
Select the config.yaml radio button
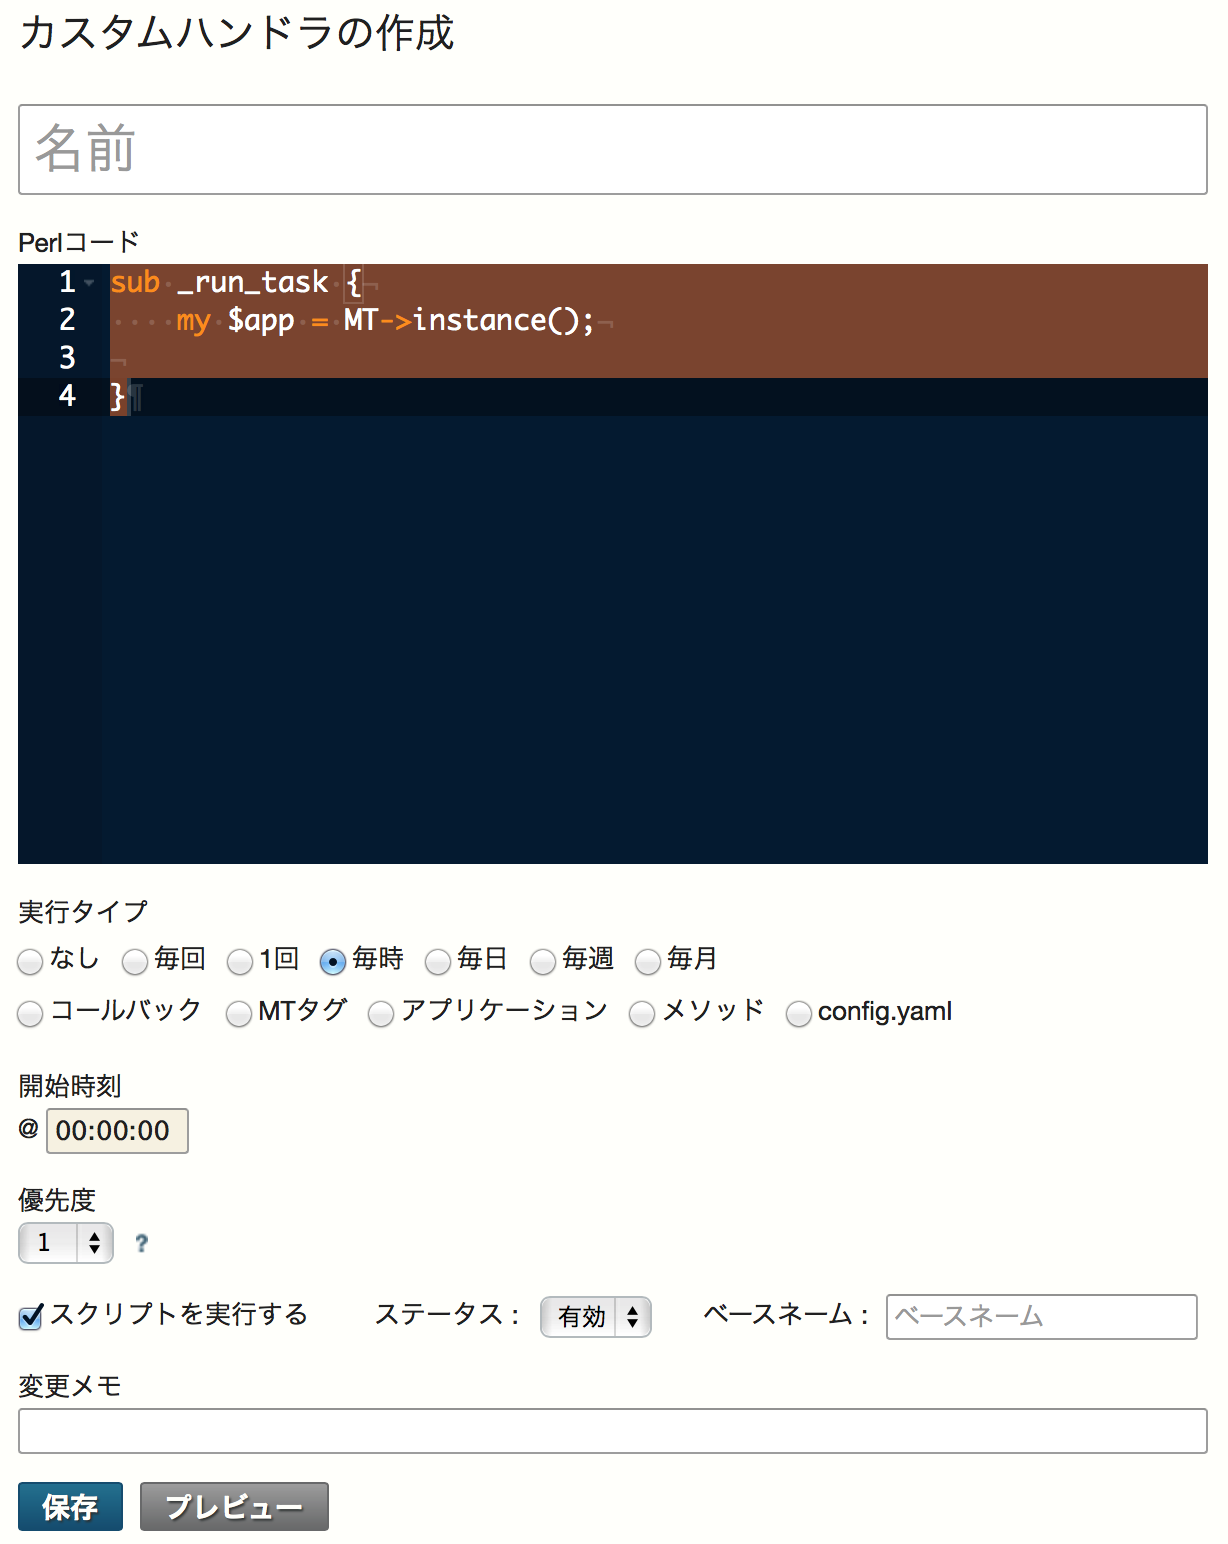[x=798, y=1013]
